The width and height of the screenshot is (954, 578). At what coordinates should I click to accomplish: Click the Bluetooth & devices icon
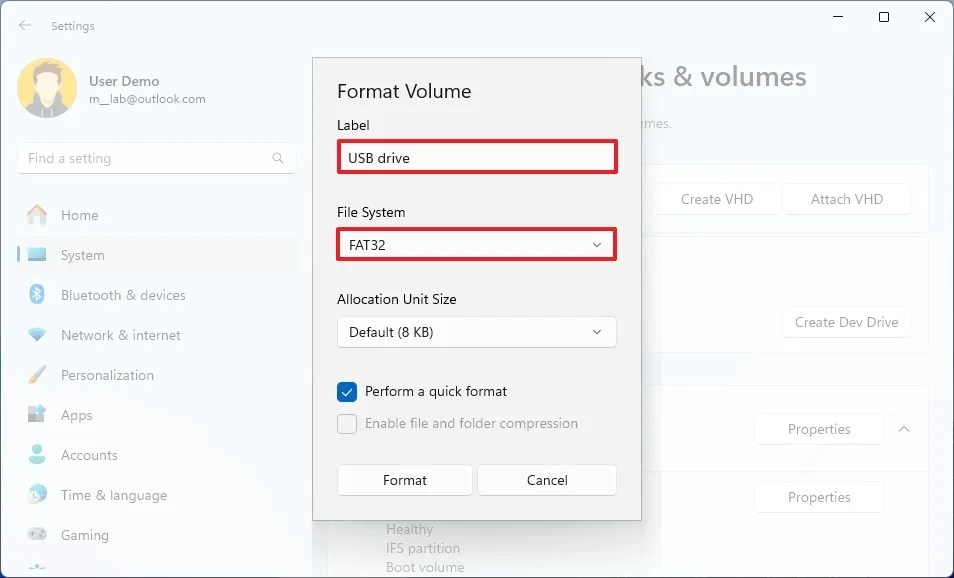(x=37, y=294)
